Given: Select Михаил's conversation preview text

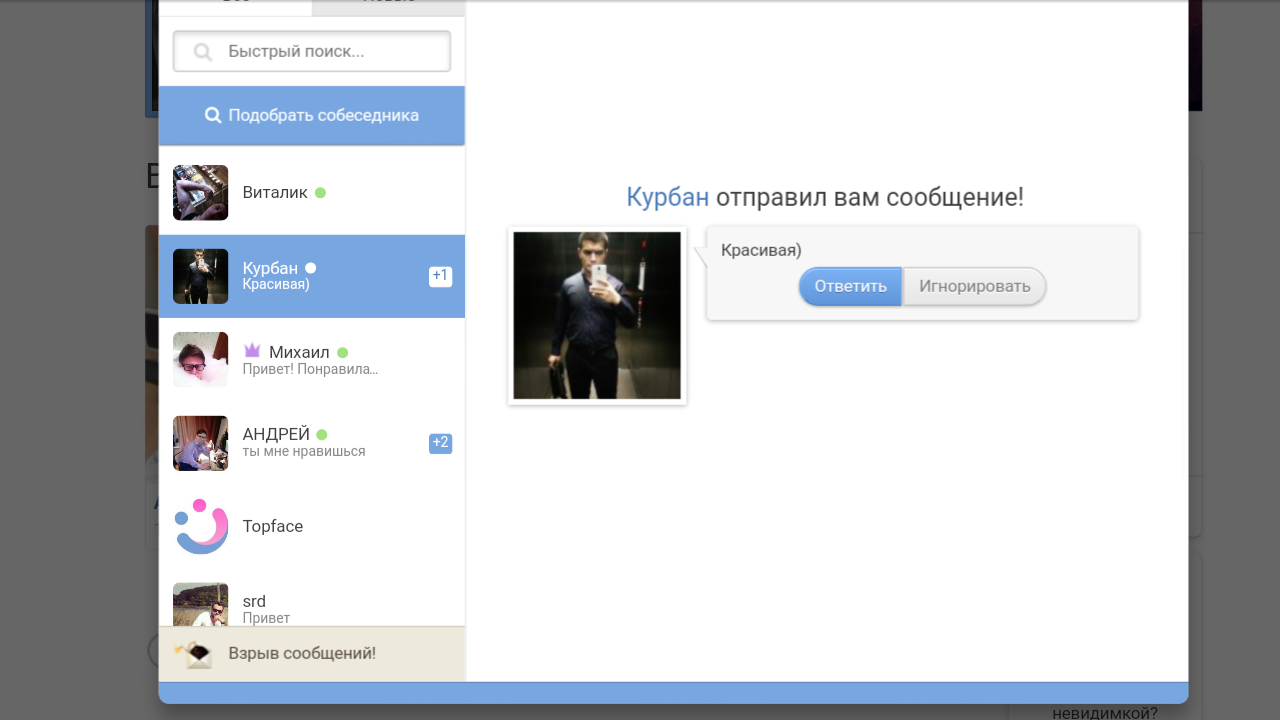Looking at the screenshot, I should (310, 369).
